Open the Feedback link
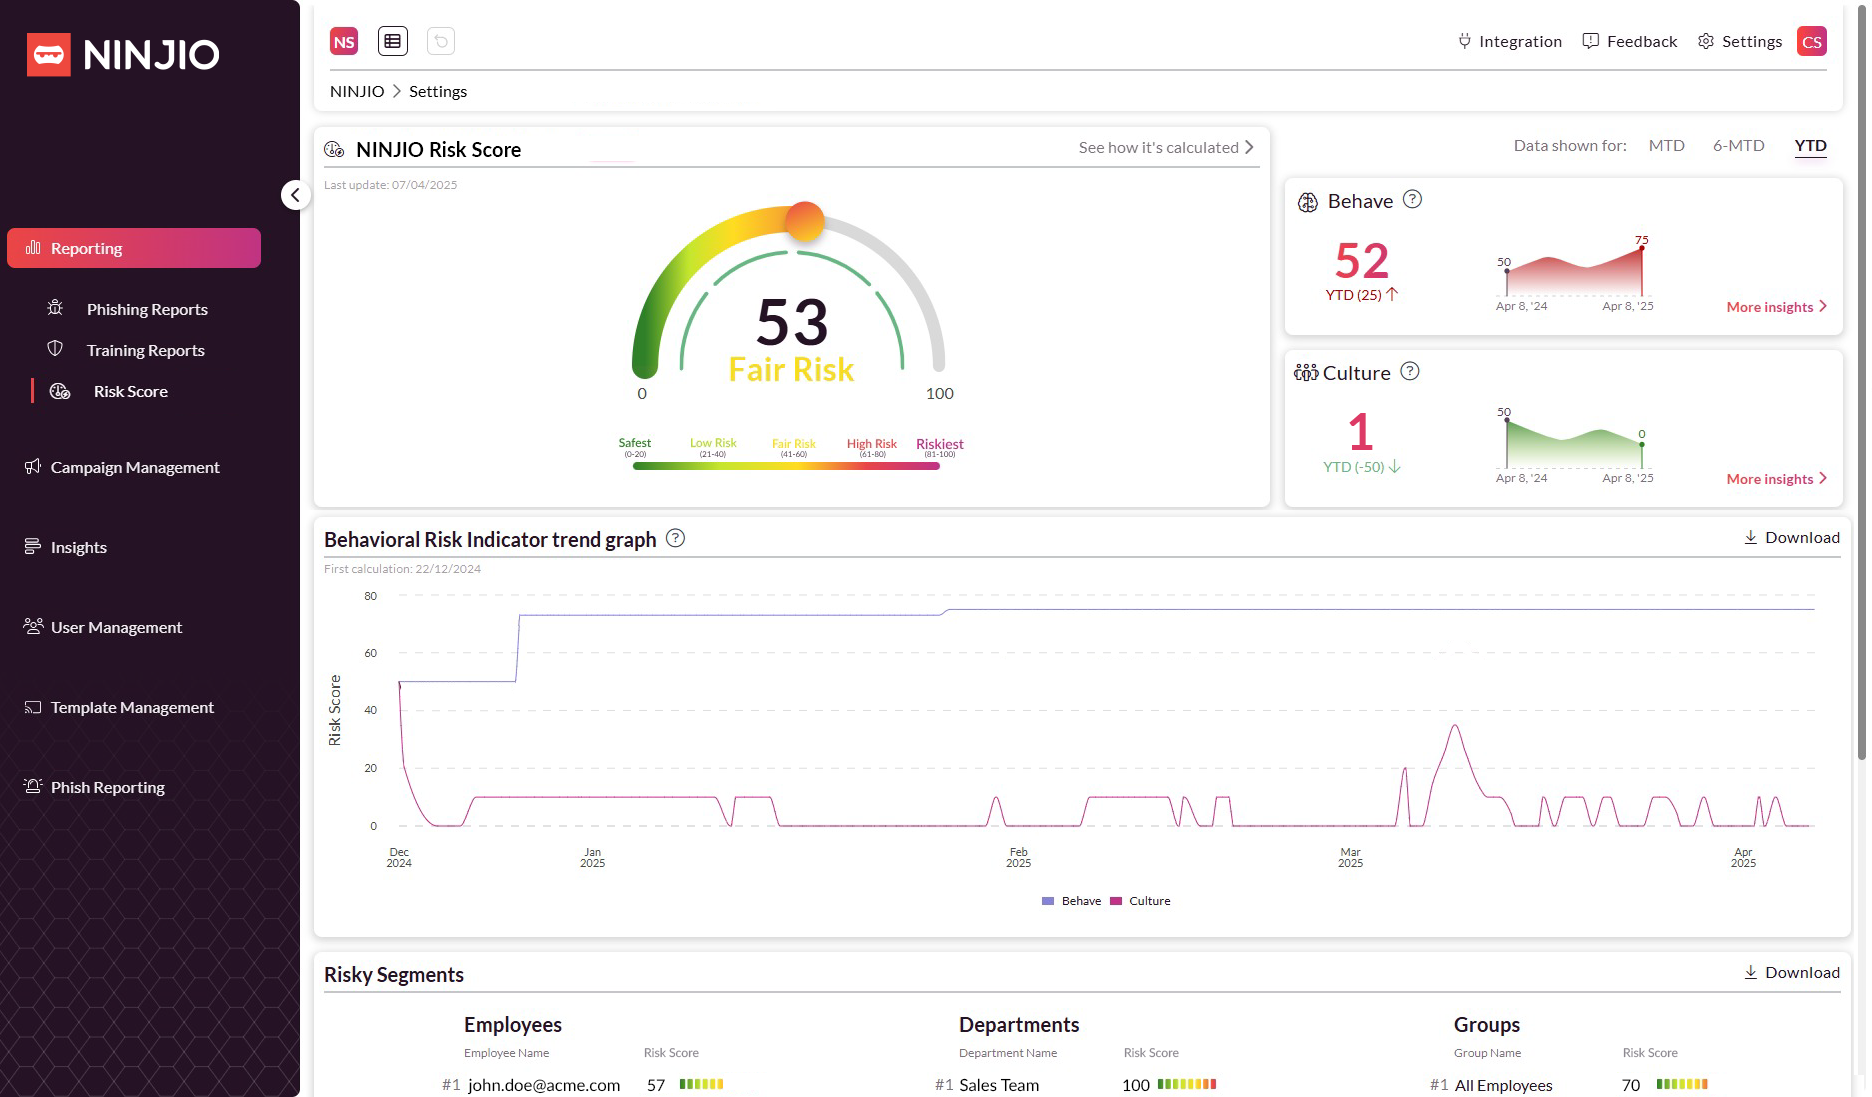The image size is (1872, 1097). coord(1642,41)
